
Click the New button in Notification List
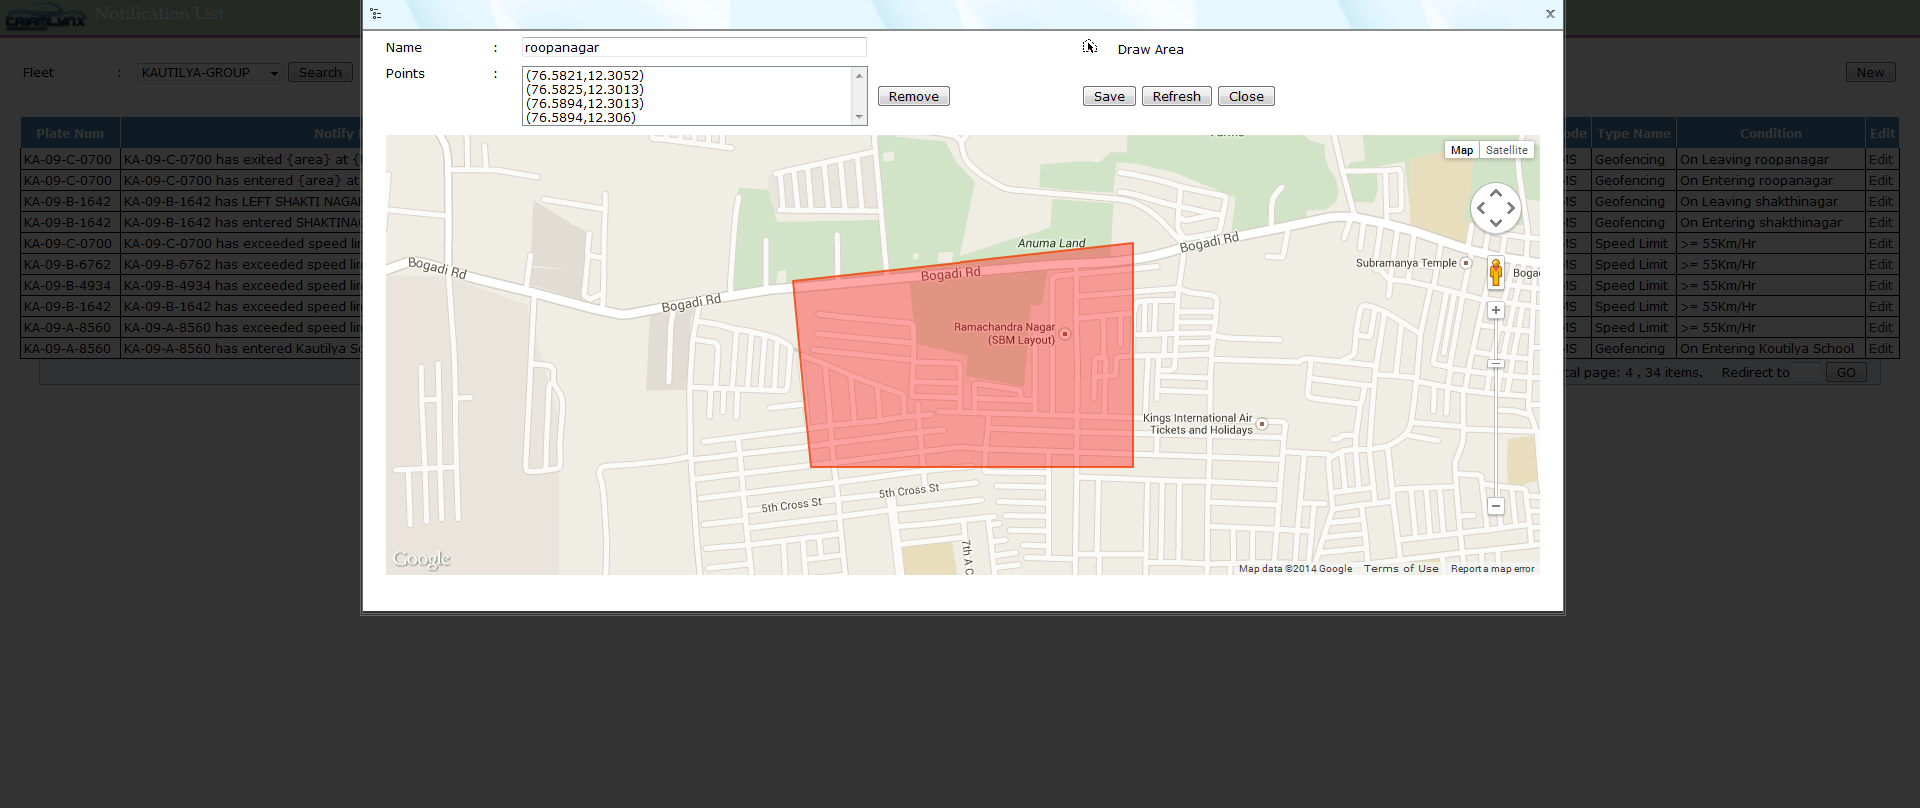pos(1870,72)
